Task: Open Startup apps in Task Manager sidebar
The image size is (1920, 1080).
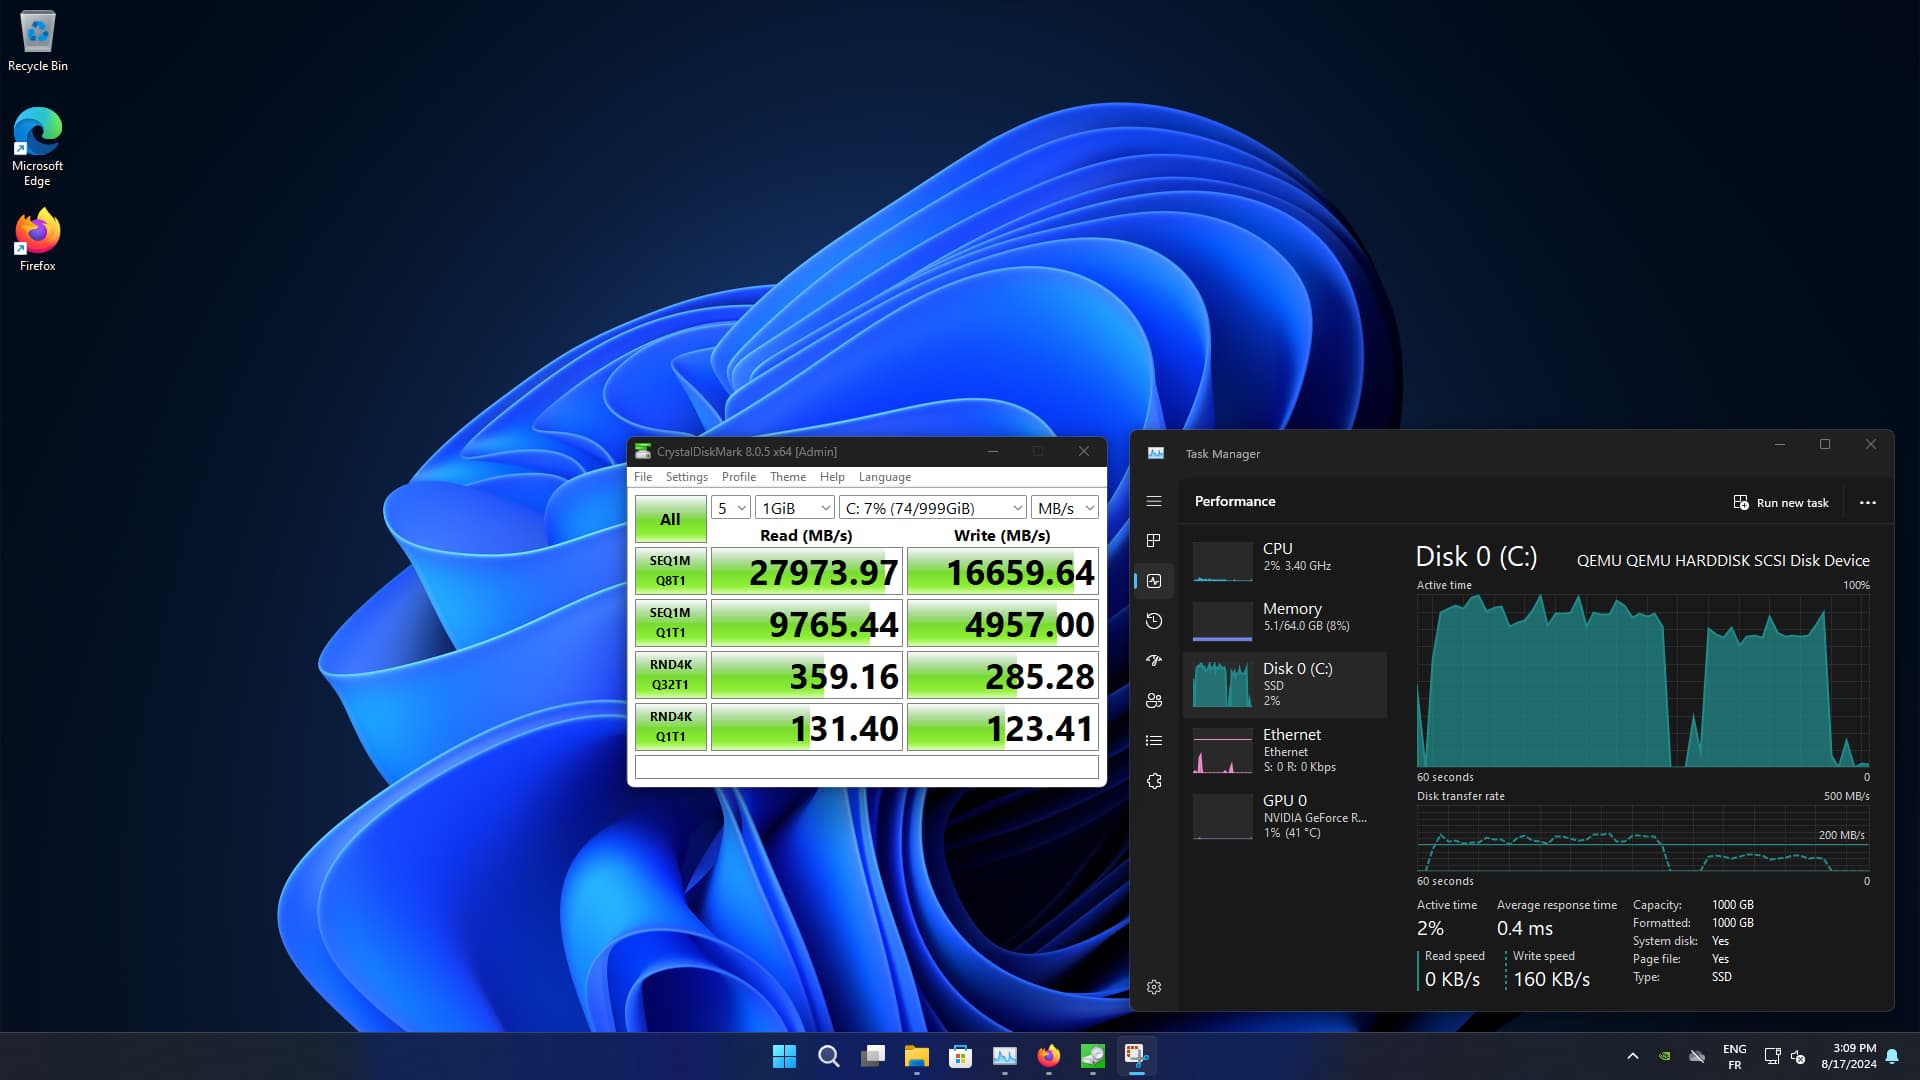Action: pos(1154,661)
